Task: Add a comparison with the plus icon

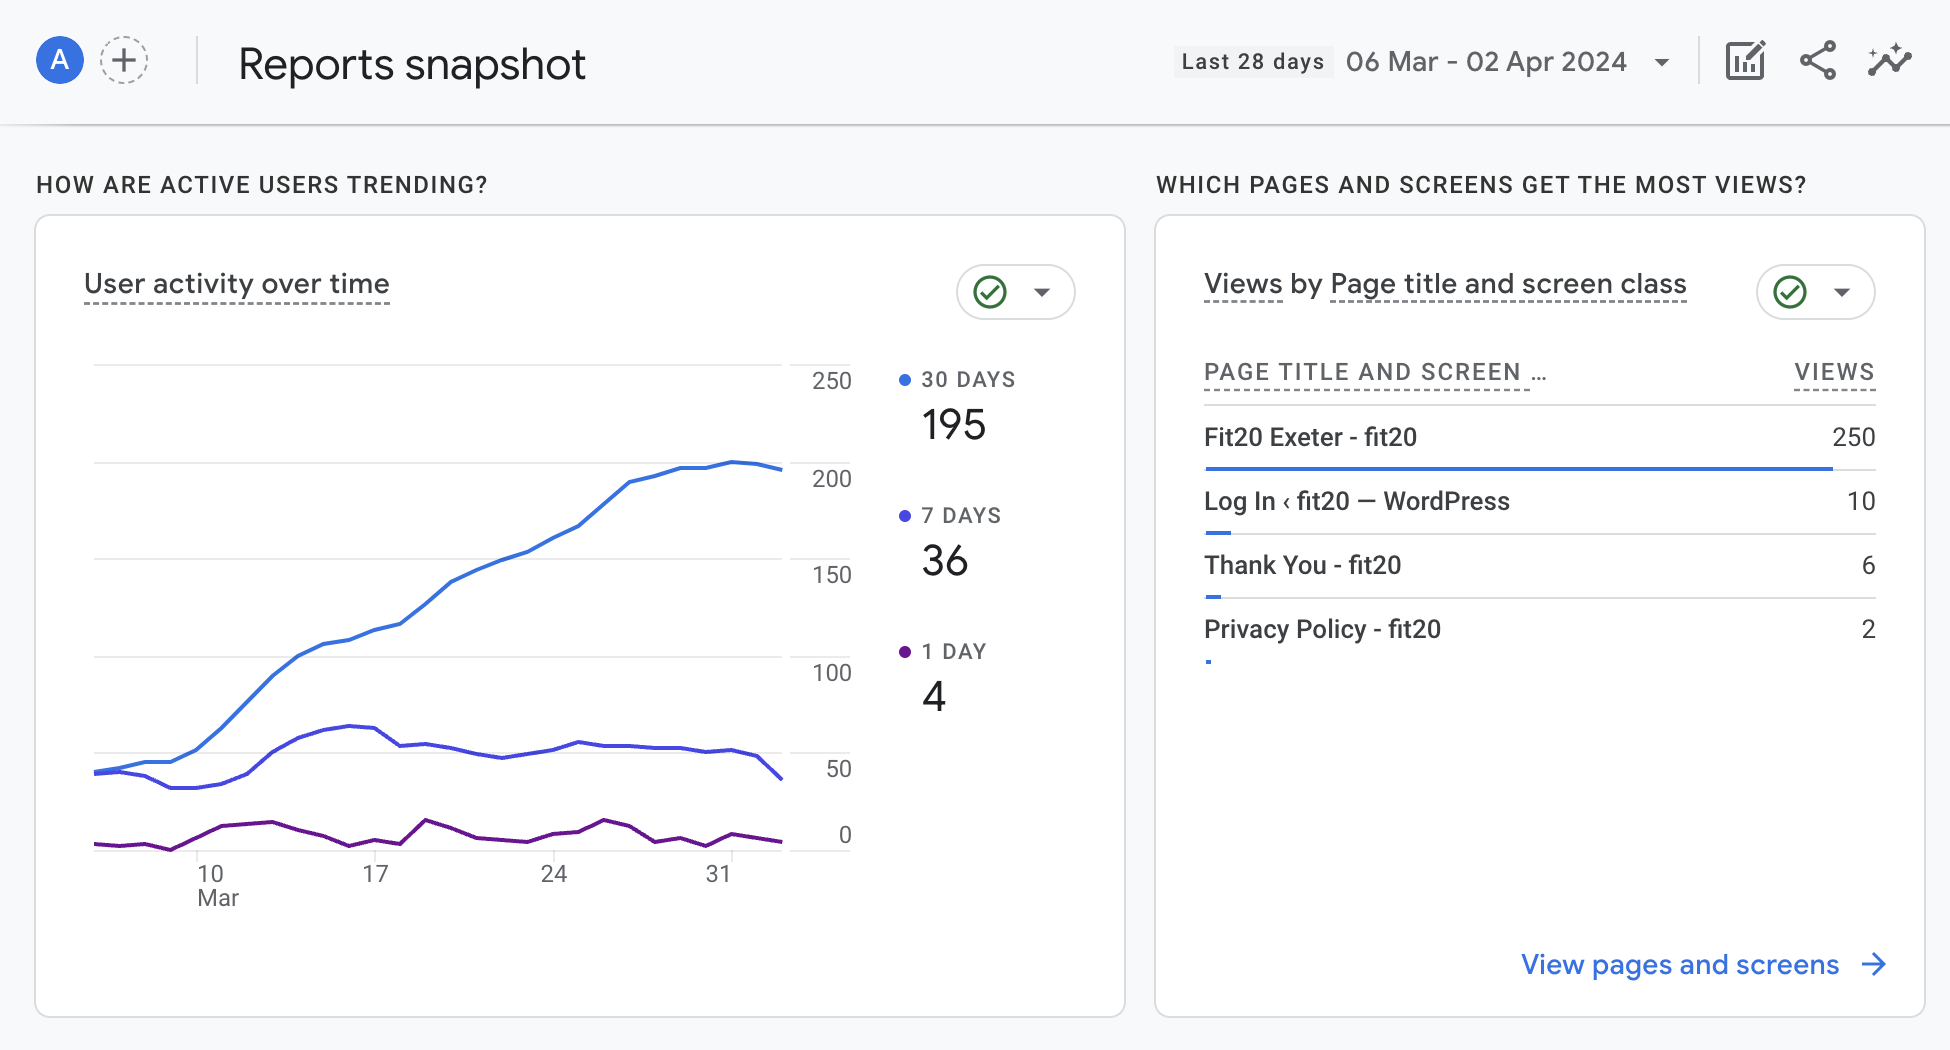Action: pyautogui.click(x=124, y=61)
